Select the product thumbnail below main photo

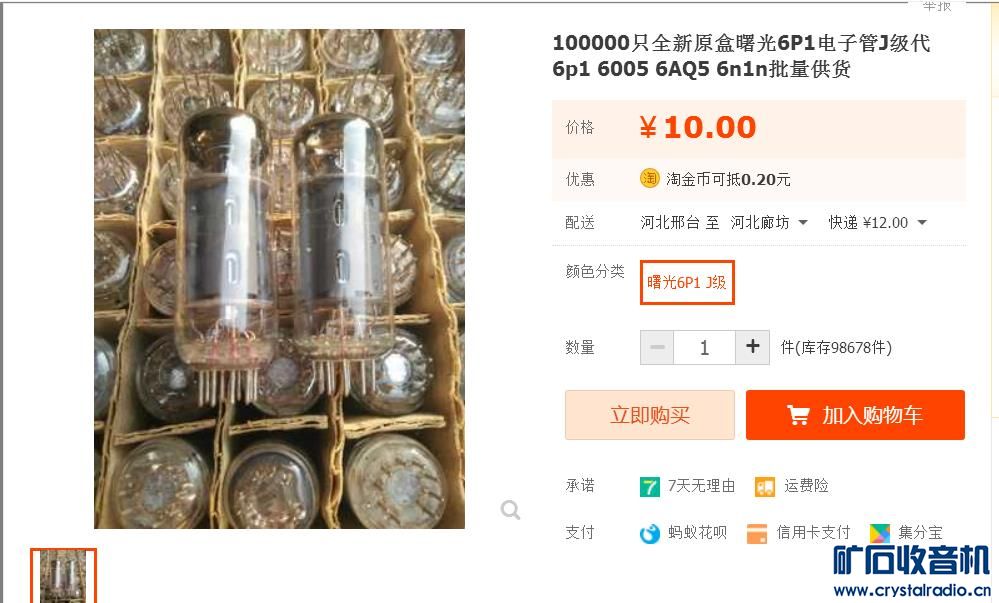point(63,576)
